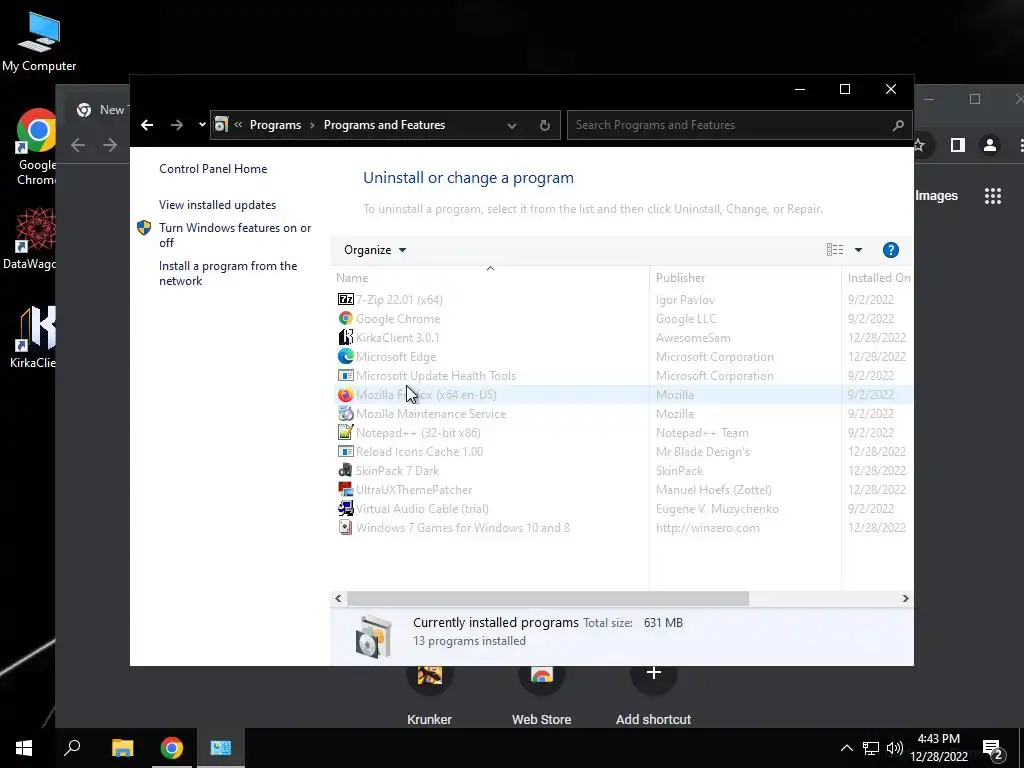This screenshot has height=768, width=1024.
Task: Open View installed updates link
Action: tap(217, 204)
